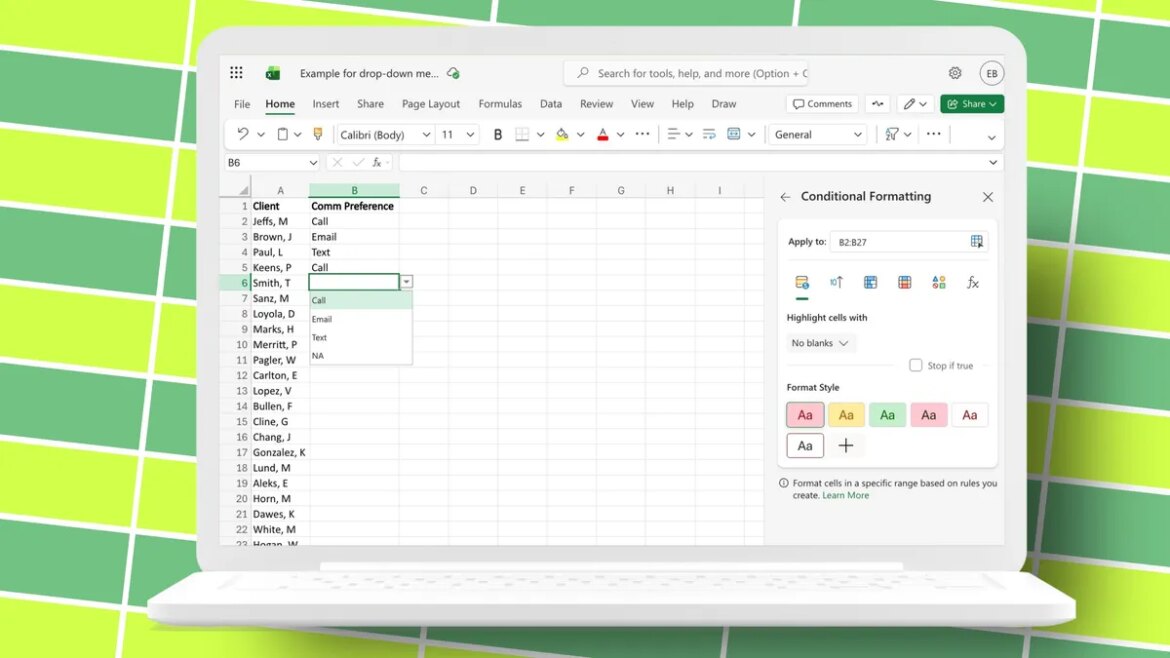Toggle Bold formatting in the toolbar
The width and height of the screenshot is (1170, 658).
pyautogui.click(x=498, y=133)
